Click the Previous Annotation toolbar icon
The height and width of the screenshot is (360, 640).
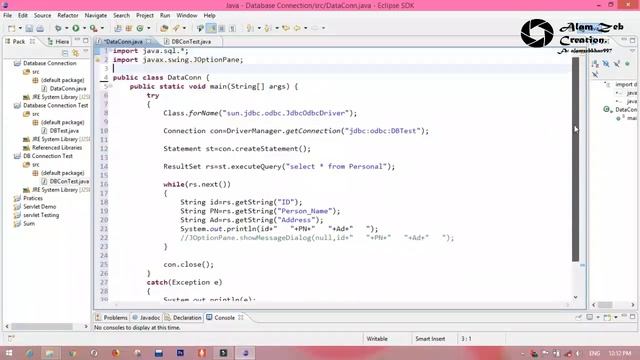(x=268, y=28)
